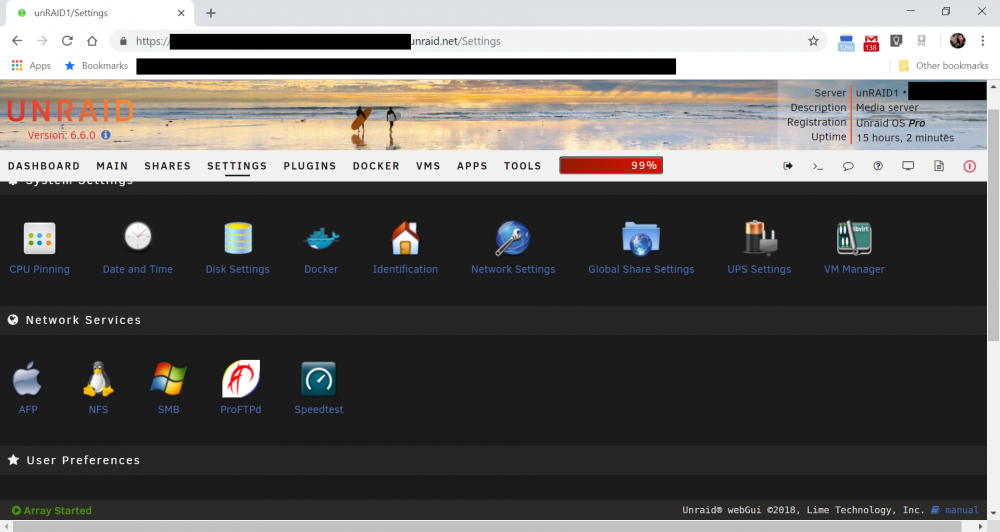
Task: Open NFS penguin icon
Action: click(x=98, y=379)
